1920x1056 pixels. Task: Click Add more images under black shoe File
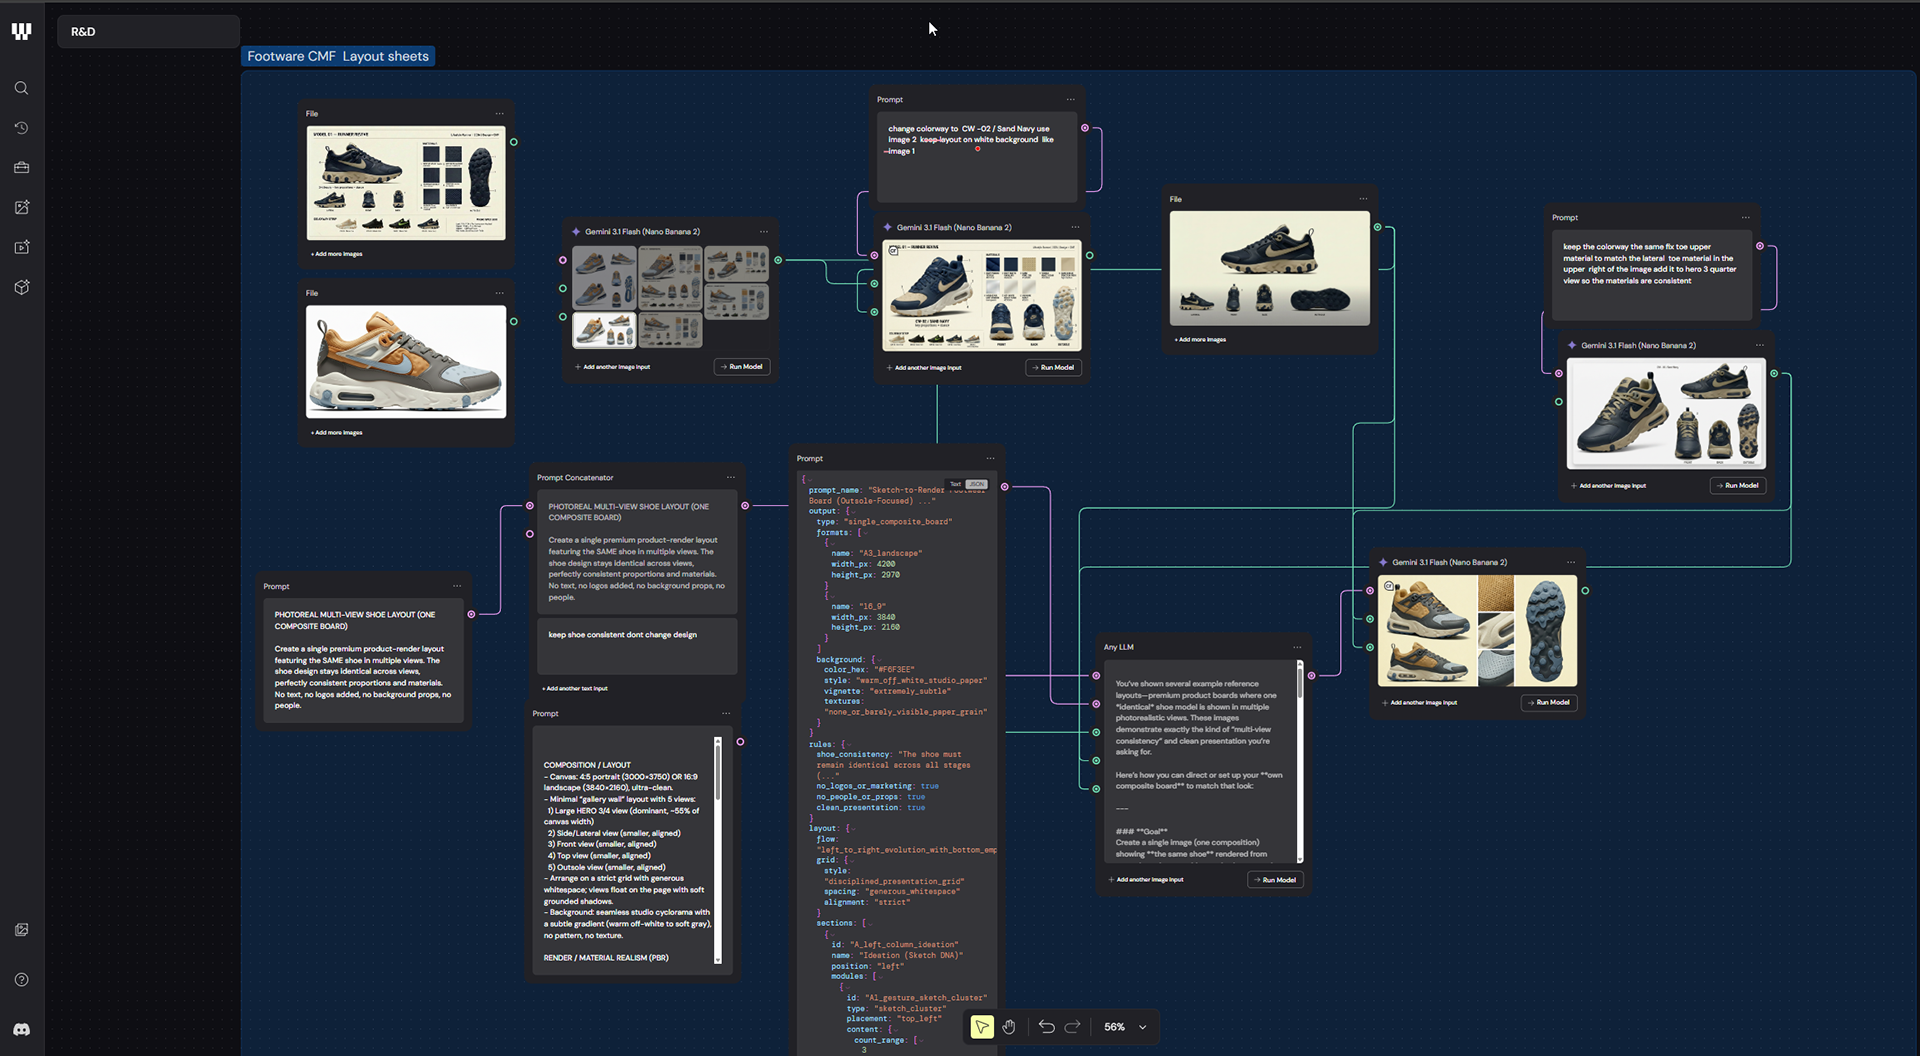tap(1200, 340)
